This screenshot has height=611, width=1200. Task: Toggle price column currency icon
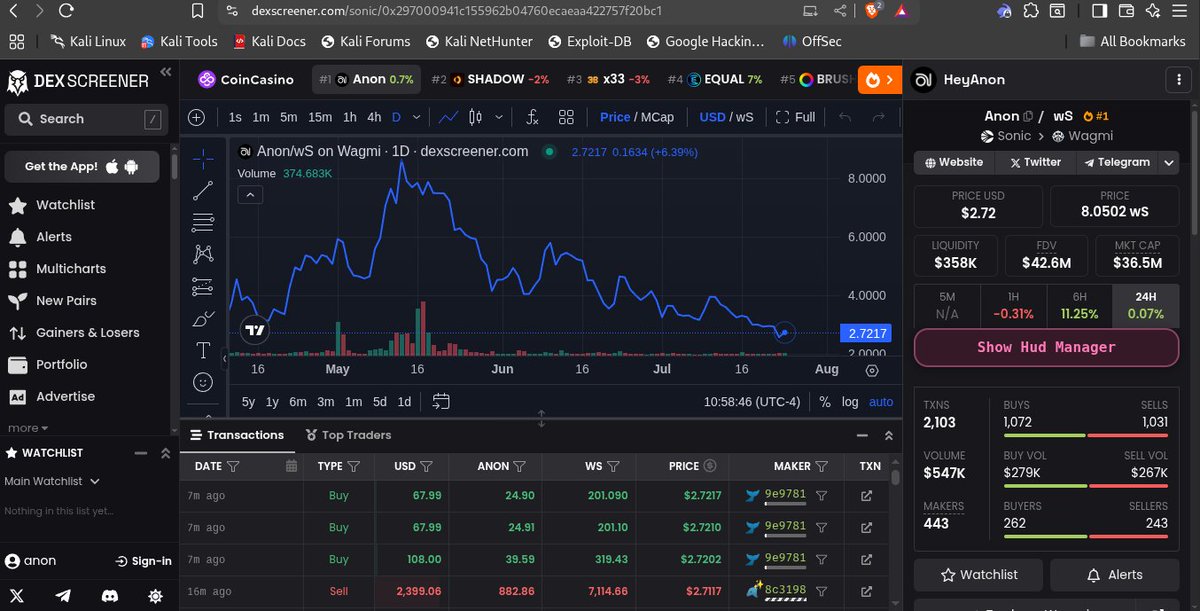click(x=710, y=466)
